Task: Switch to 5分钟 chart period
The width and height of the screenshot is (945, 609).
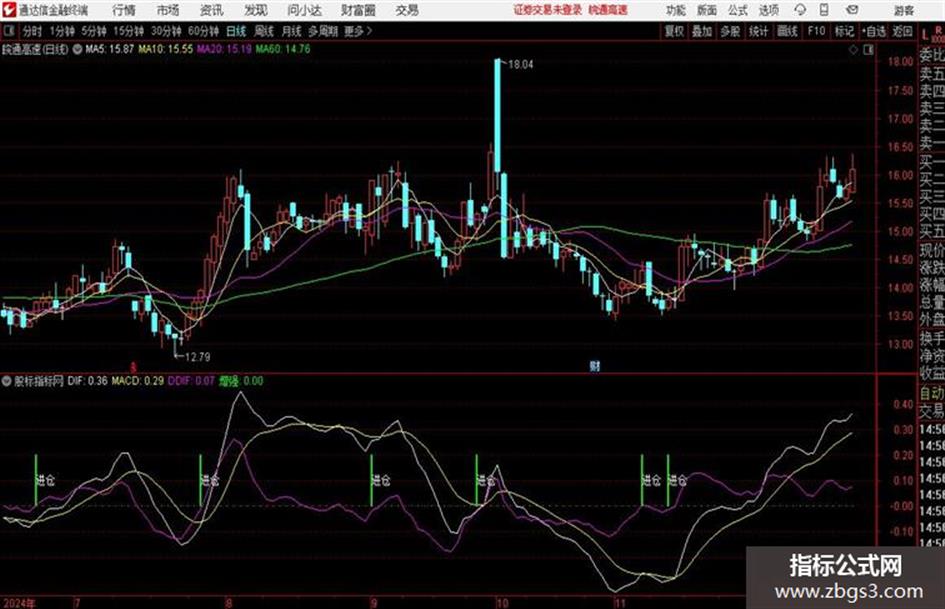Action: (x=93, y=31)
